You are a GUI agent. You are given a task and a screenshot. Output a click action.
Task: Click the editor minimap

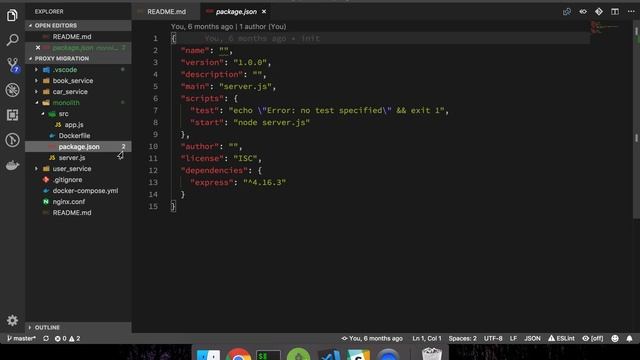[x=605, y=27]
